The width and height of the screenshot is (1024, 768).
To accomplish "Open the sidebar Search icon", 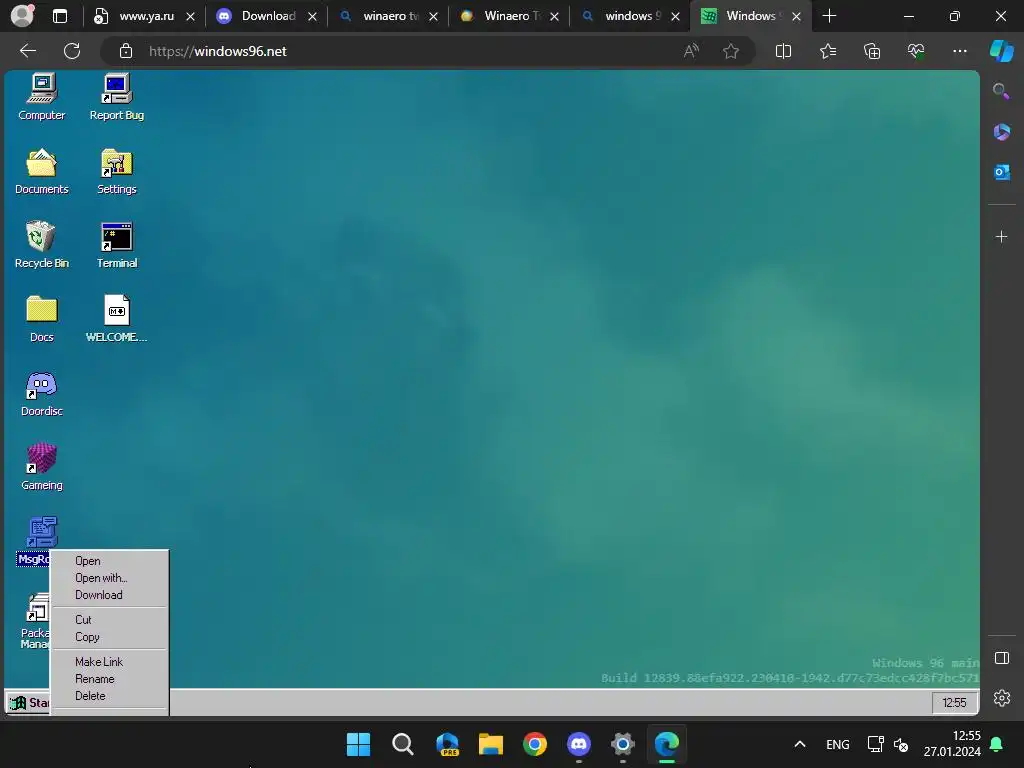I will click(1001, 91).
